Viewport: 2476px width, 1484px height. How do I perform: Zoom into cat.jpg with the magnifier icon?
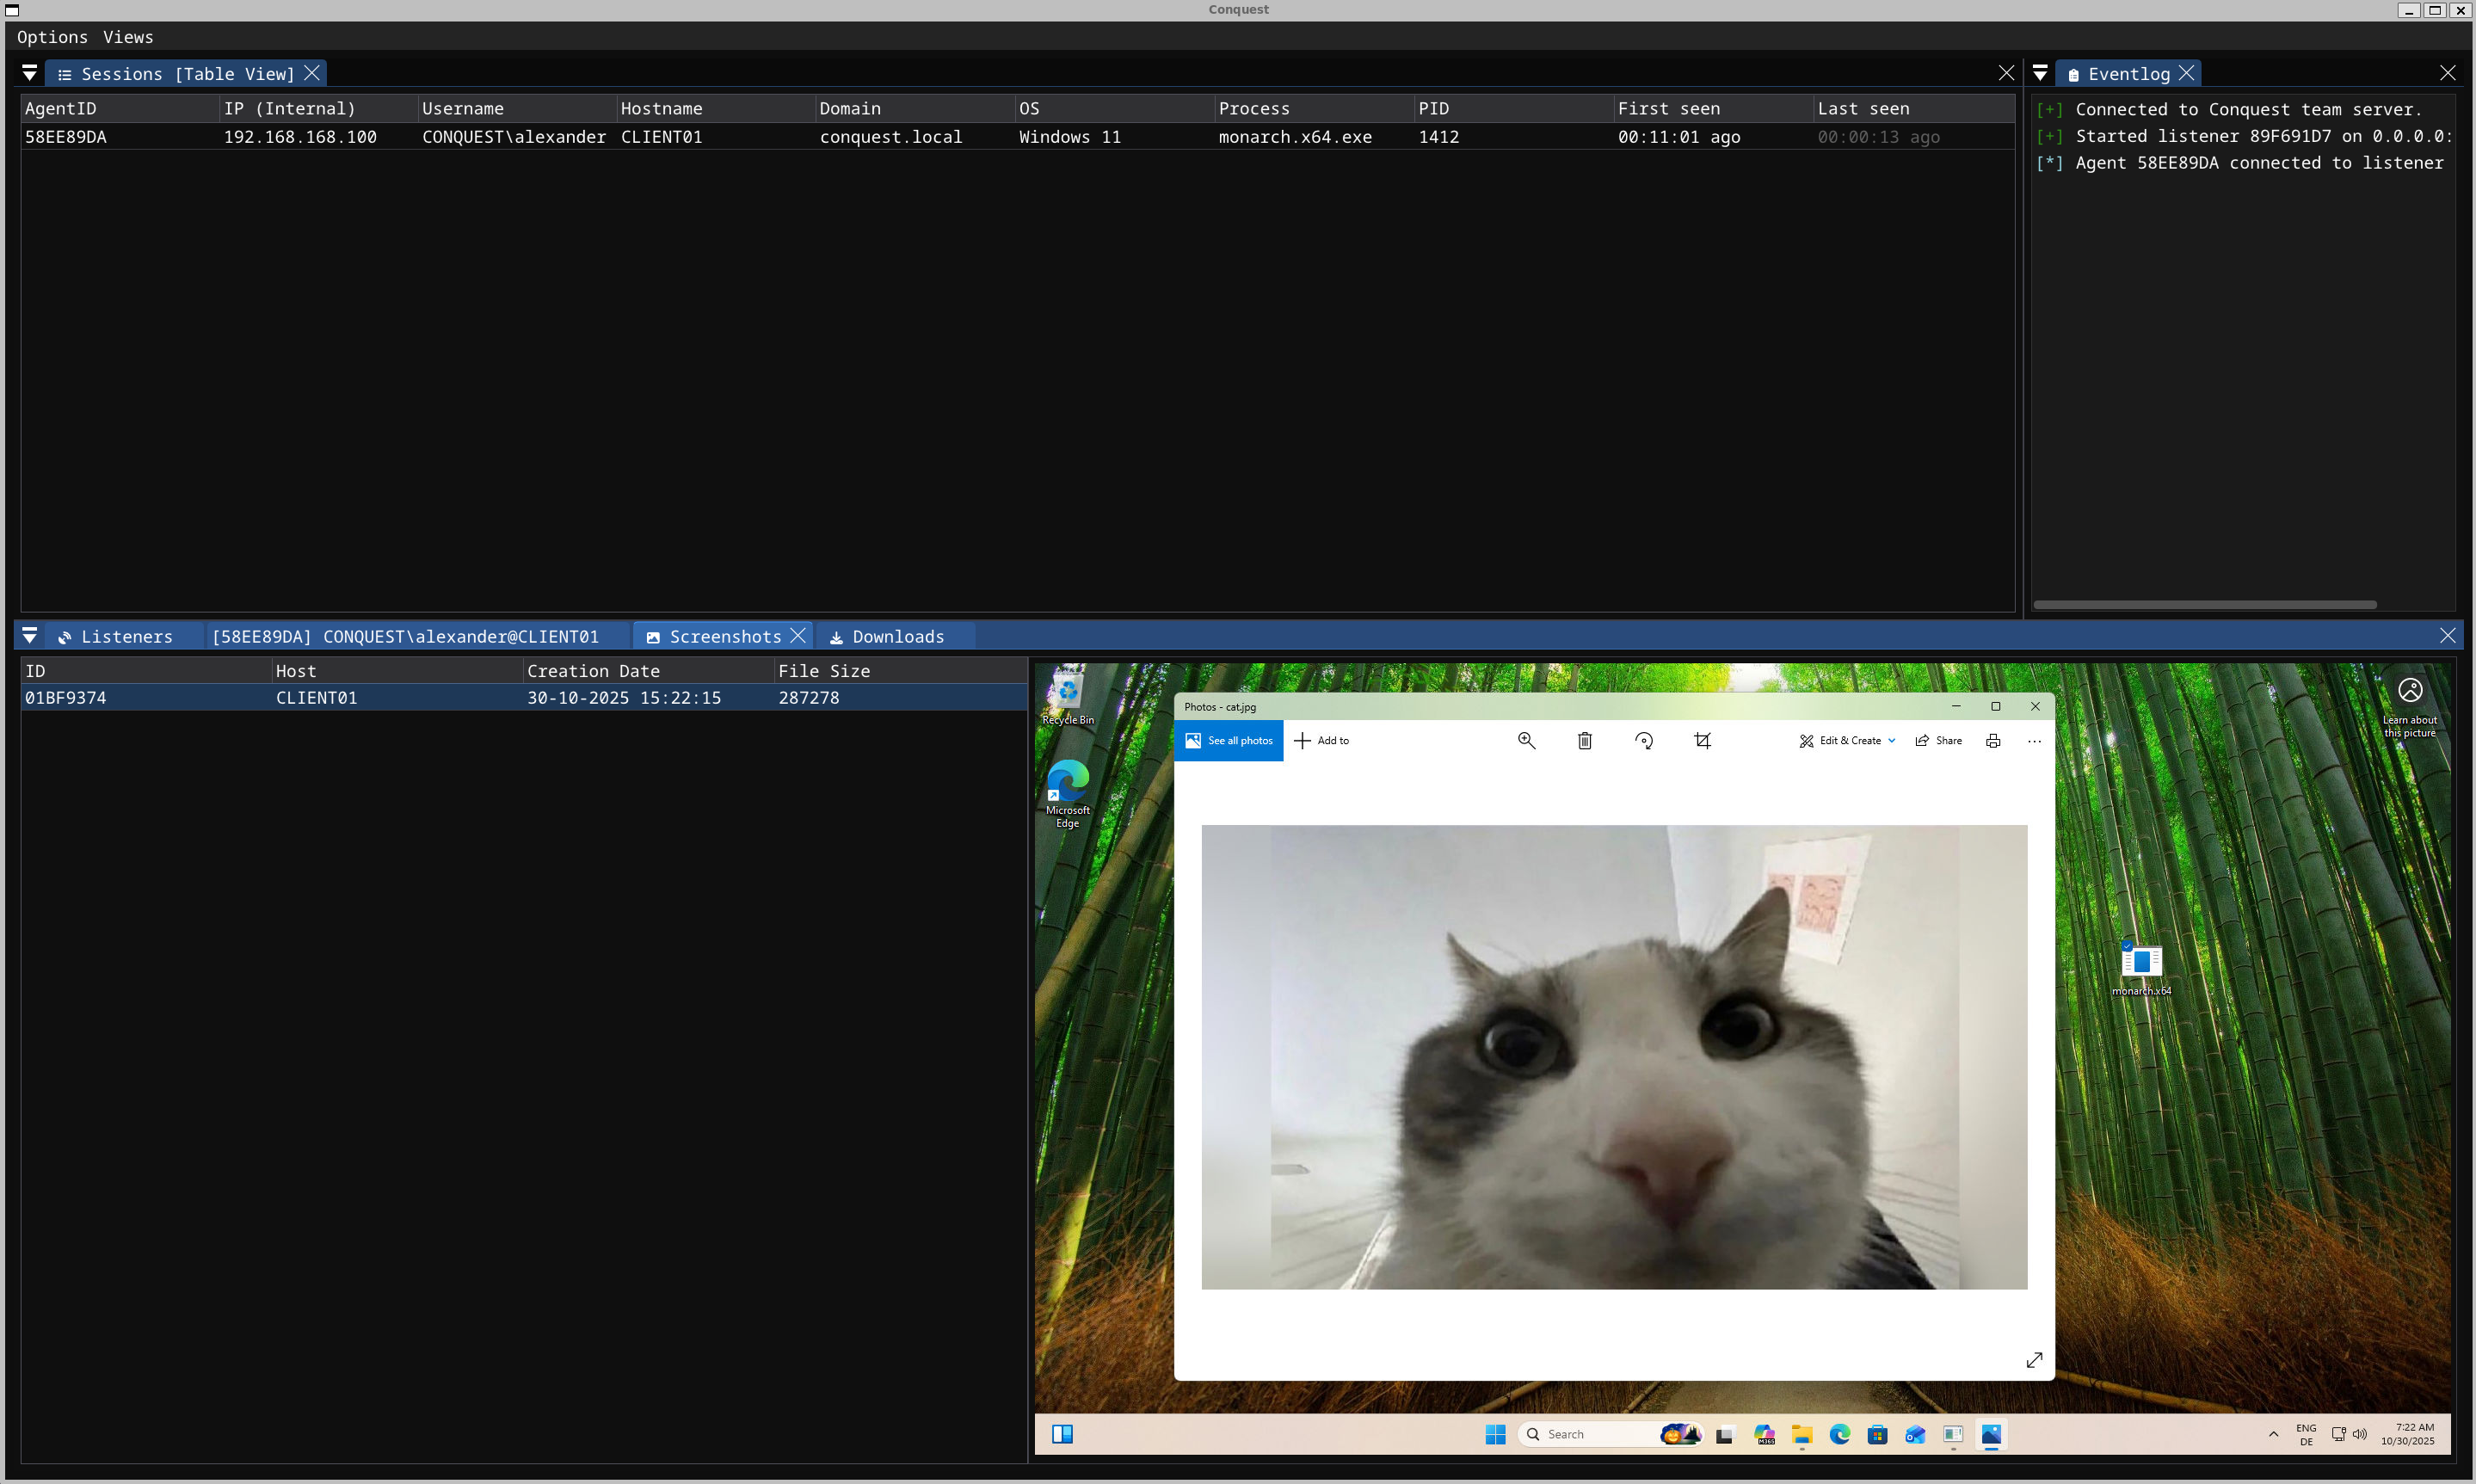coord(1525,740)
